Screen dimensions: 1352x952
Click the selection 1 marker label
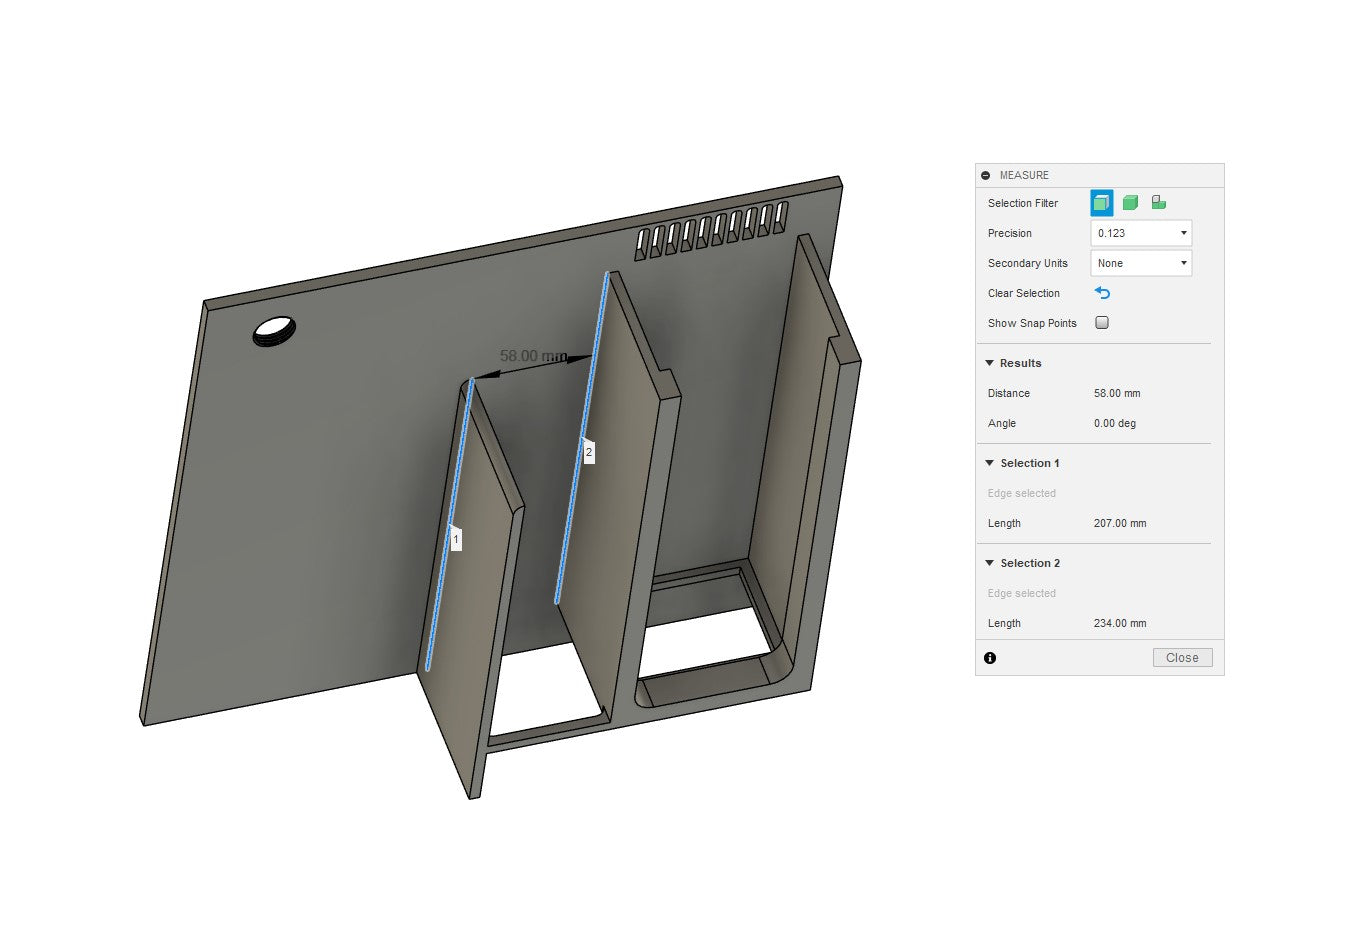[456, 539]
